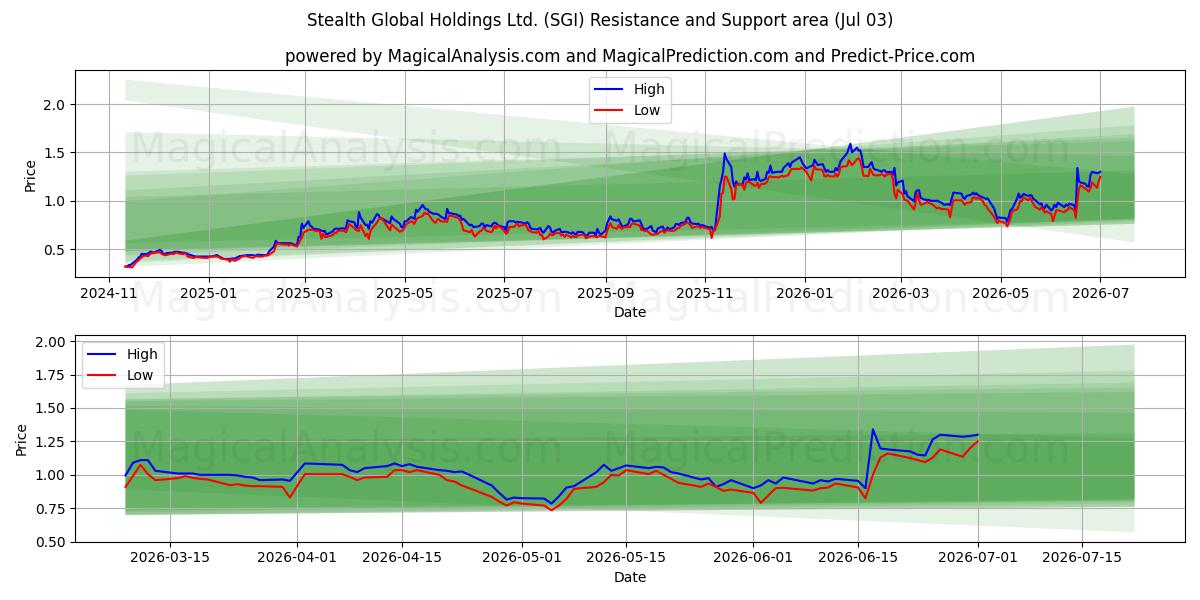Viewport: 1200px width, 600px height.
Task: Click the '0.5' price tick on top chart
Action: tap(54, 250)
